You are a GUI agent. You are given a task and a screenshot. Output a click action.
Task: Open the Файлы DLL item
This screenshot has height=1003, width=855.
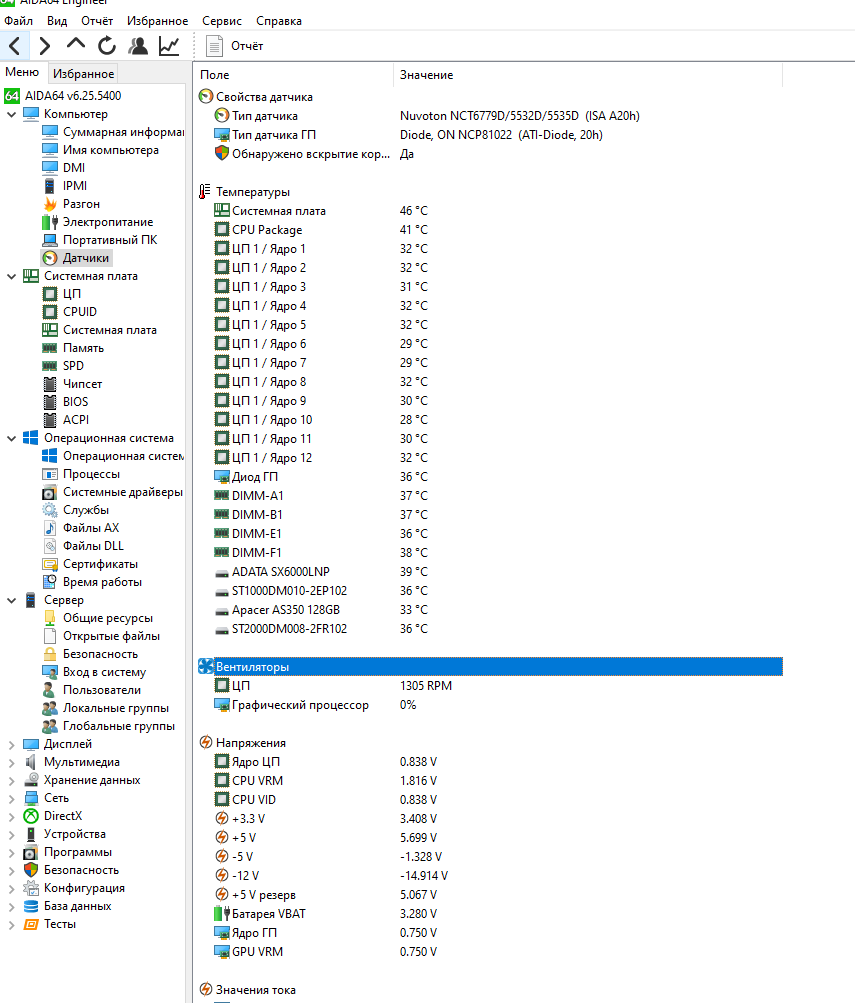[83, 546]
